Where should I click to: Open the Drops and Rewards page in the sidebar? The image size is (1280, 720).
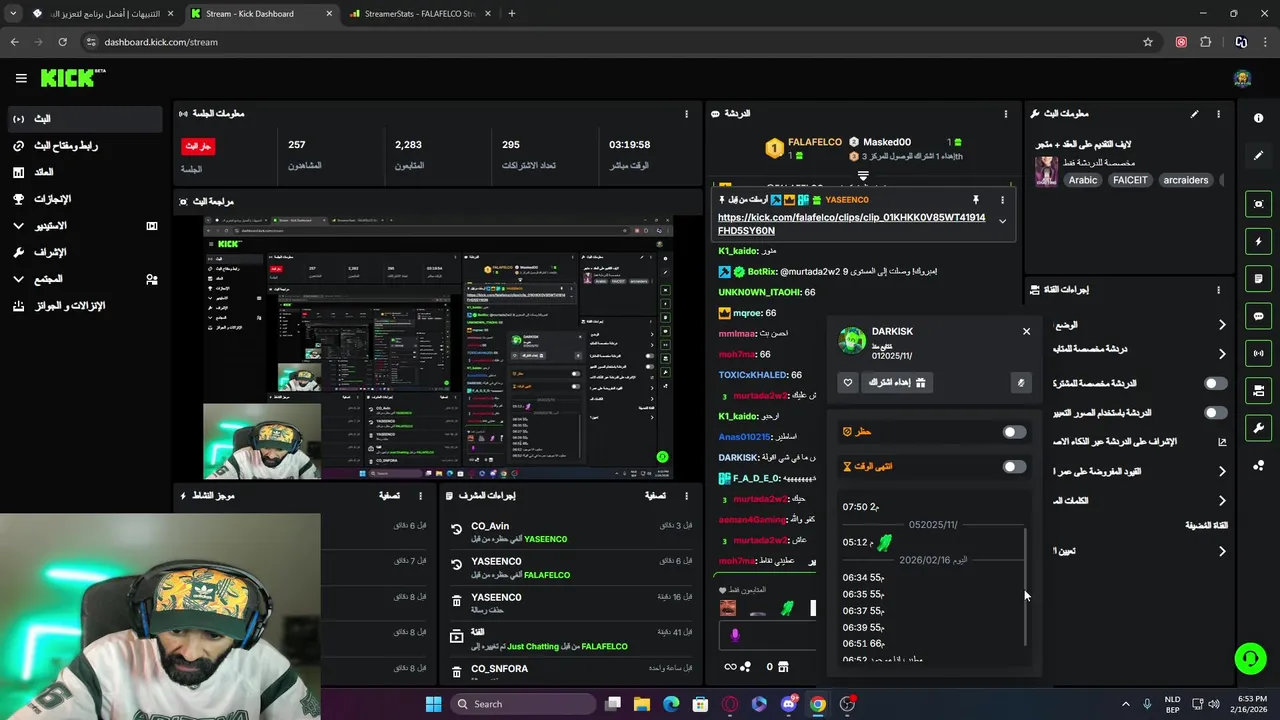pos(84,306)
